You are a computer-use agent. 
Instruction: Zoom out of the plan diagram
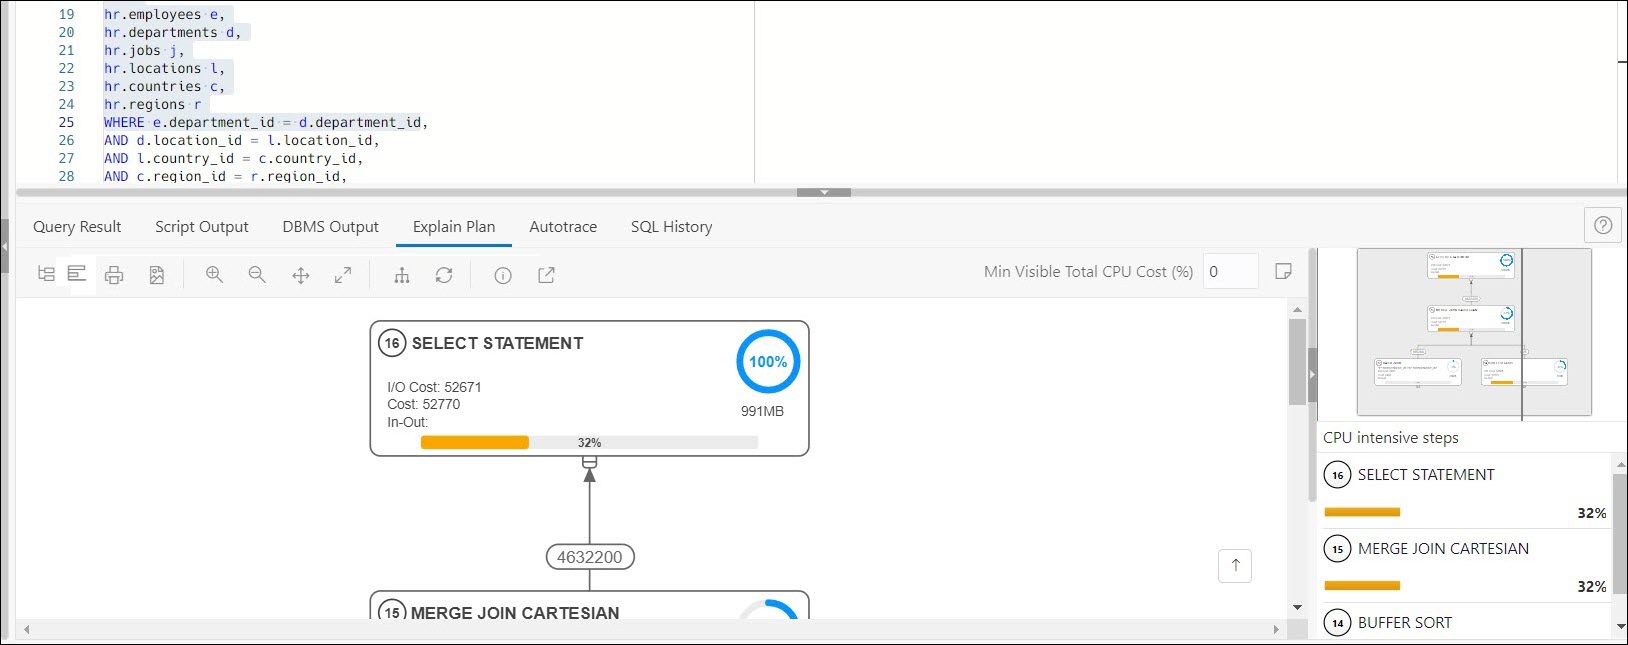pos(257,275)
